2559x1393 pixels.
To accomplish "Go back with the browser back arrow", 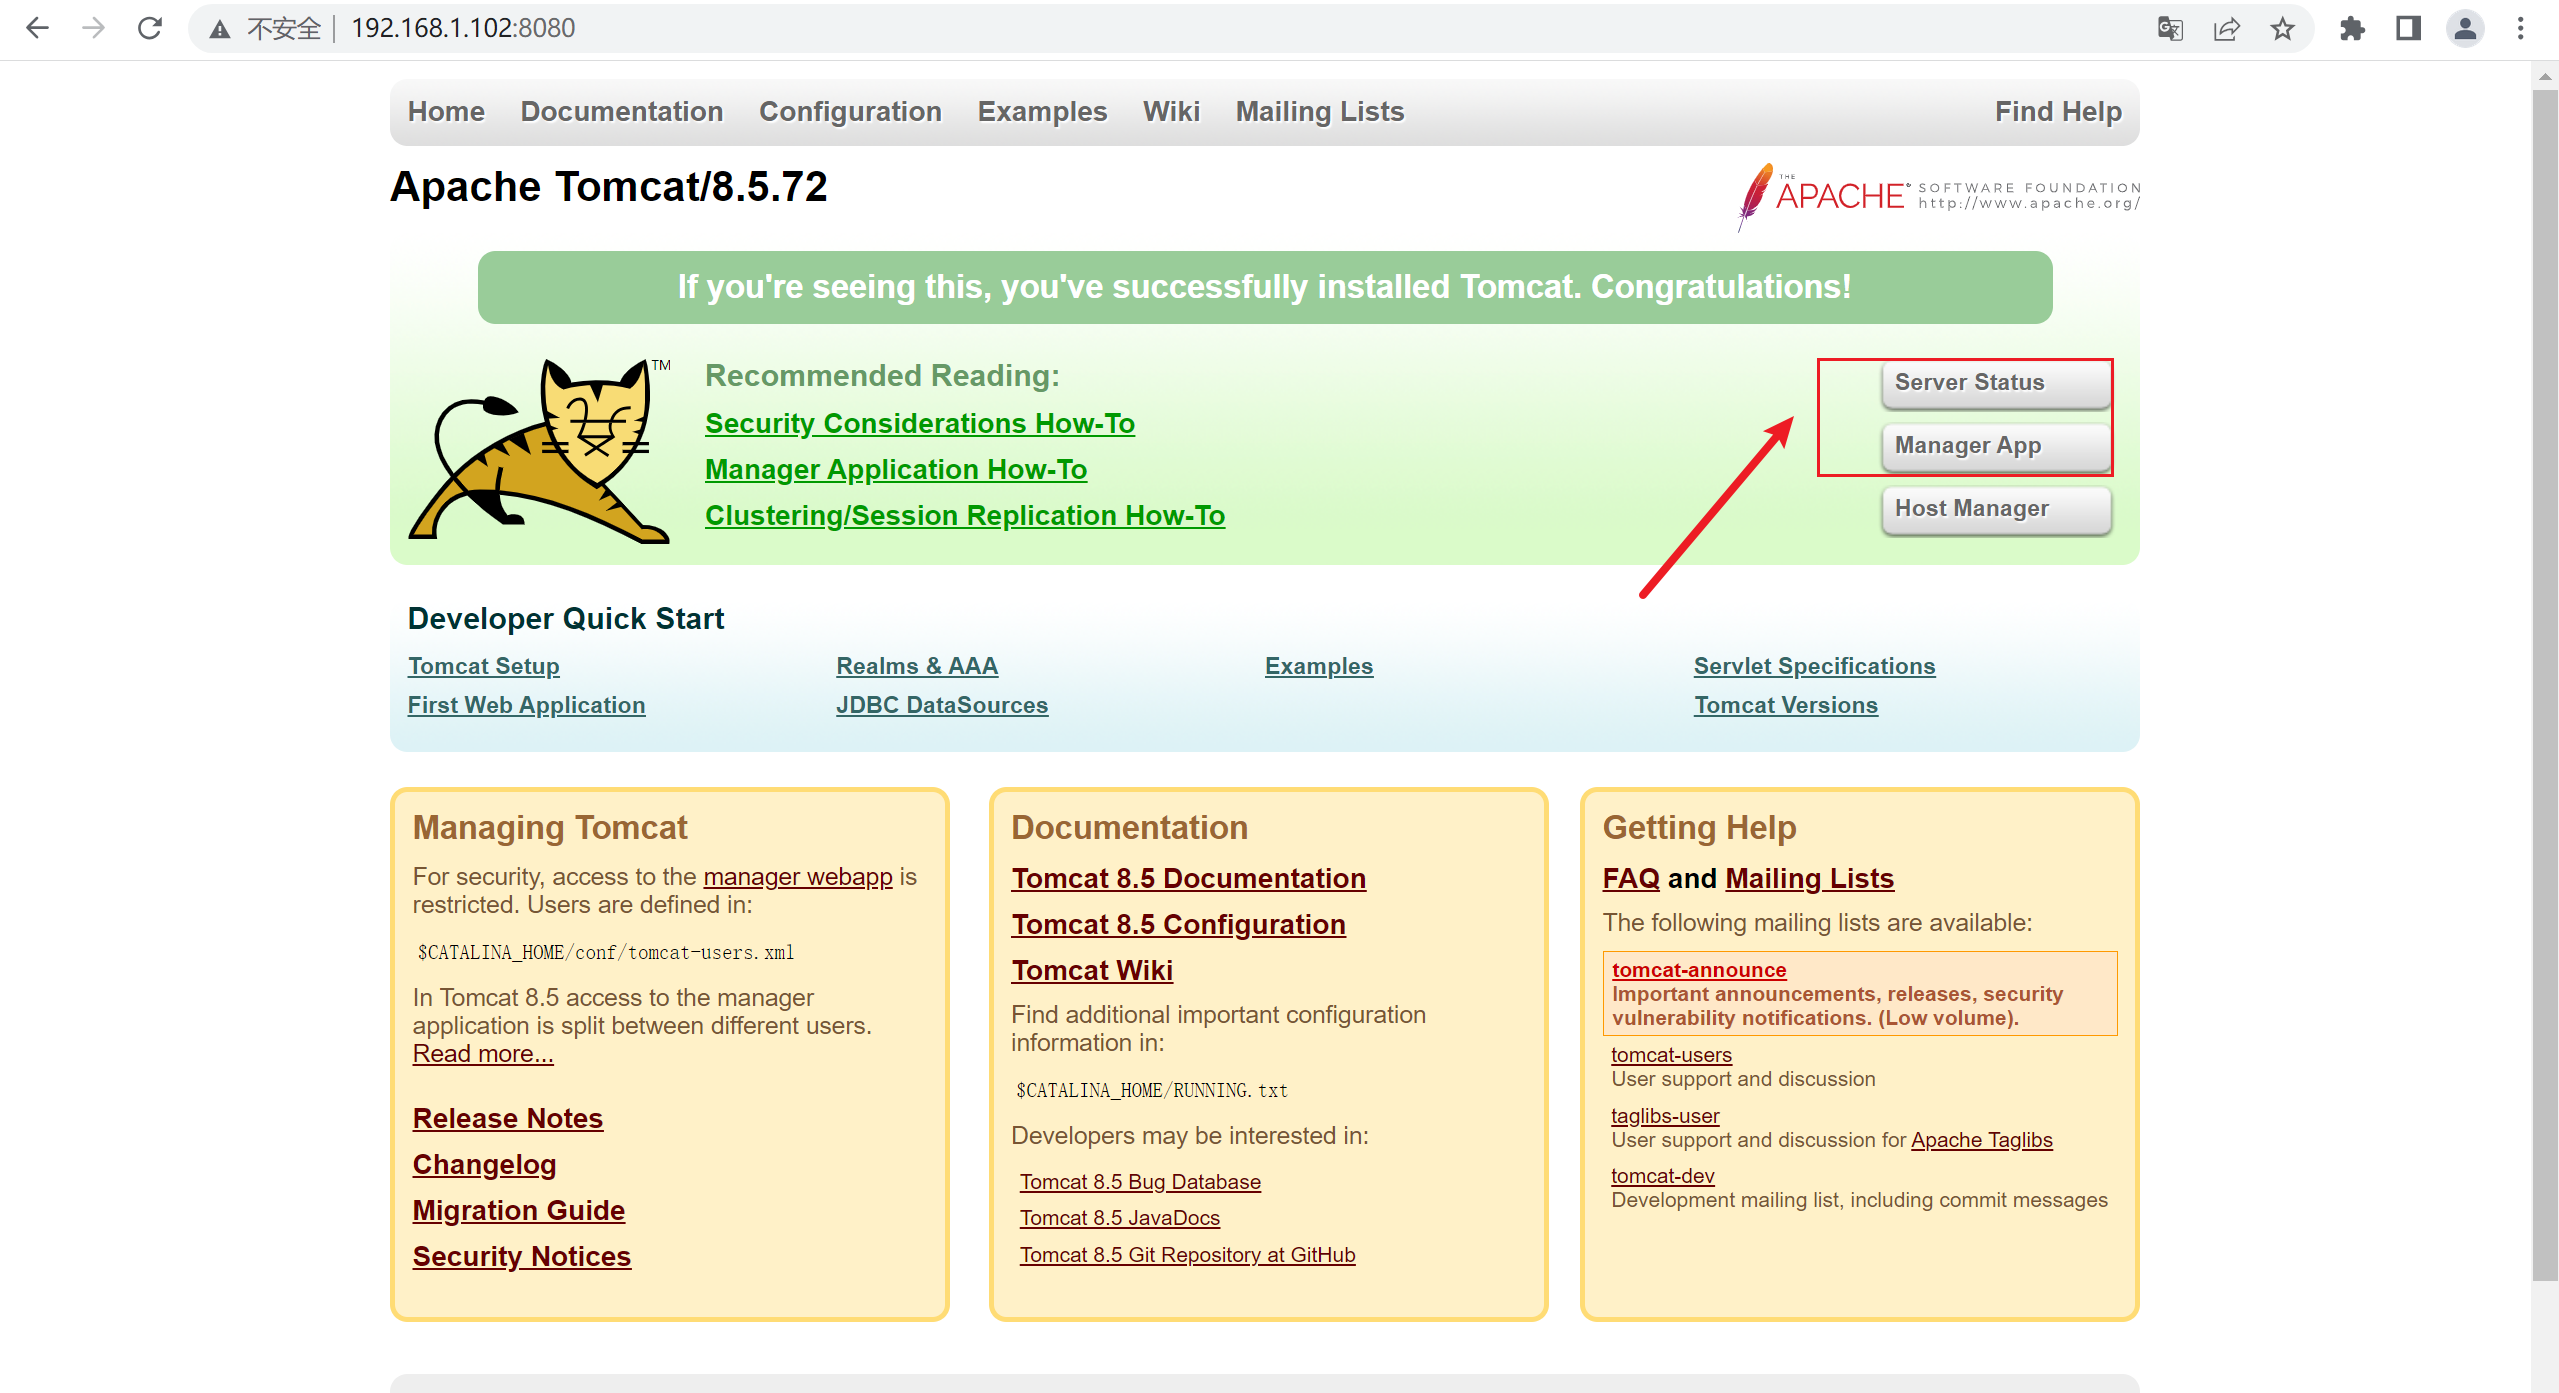I will [x=37, y=28].
